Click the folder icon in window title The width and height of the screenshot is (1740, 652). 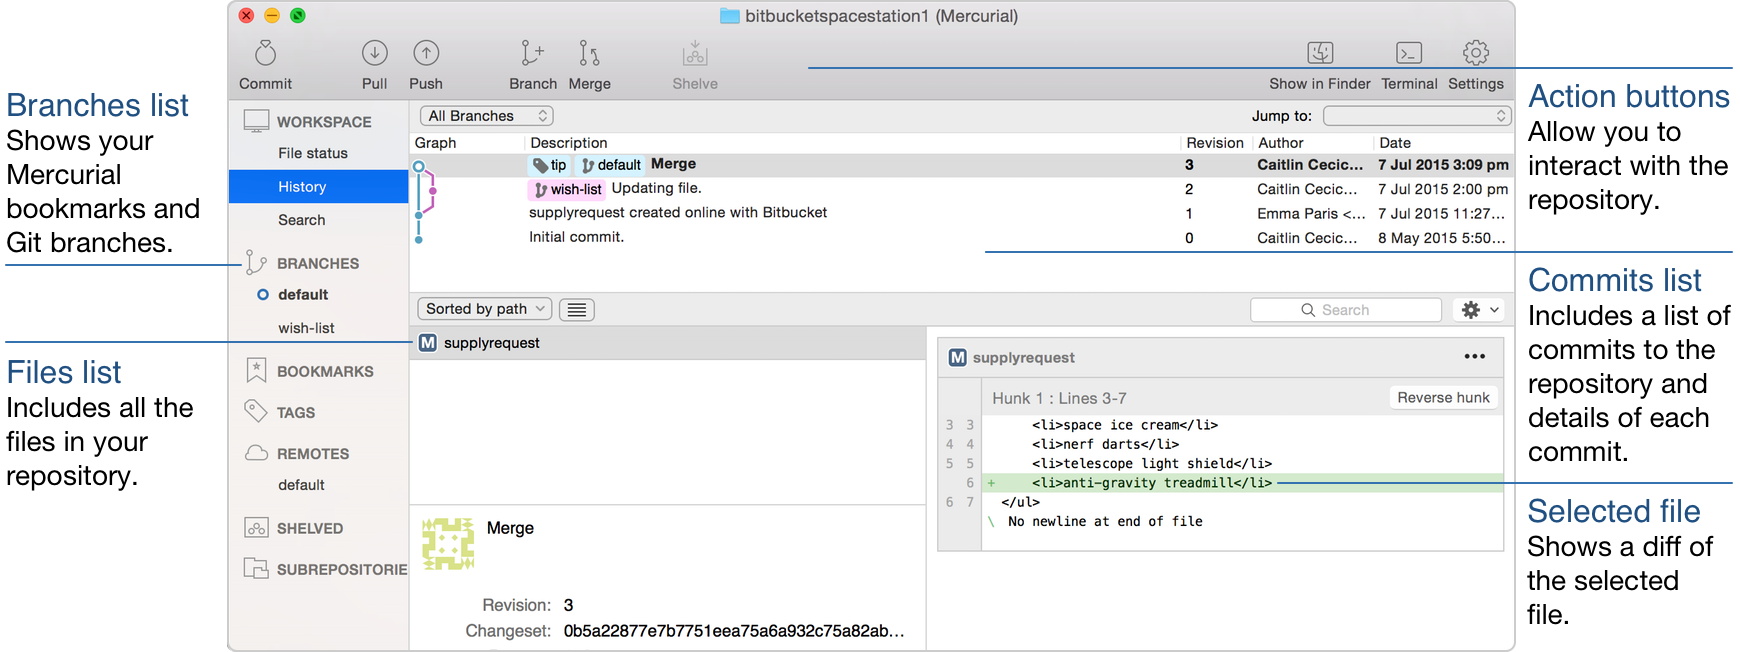point(730,16)
